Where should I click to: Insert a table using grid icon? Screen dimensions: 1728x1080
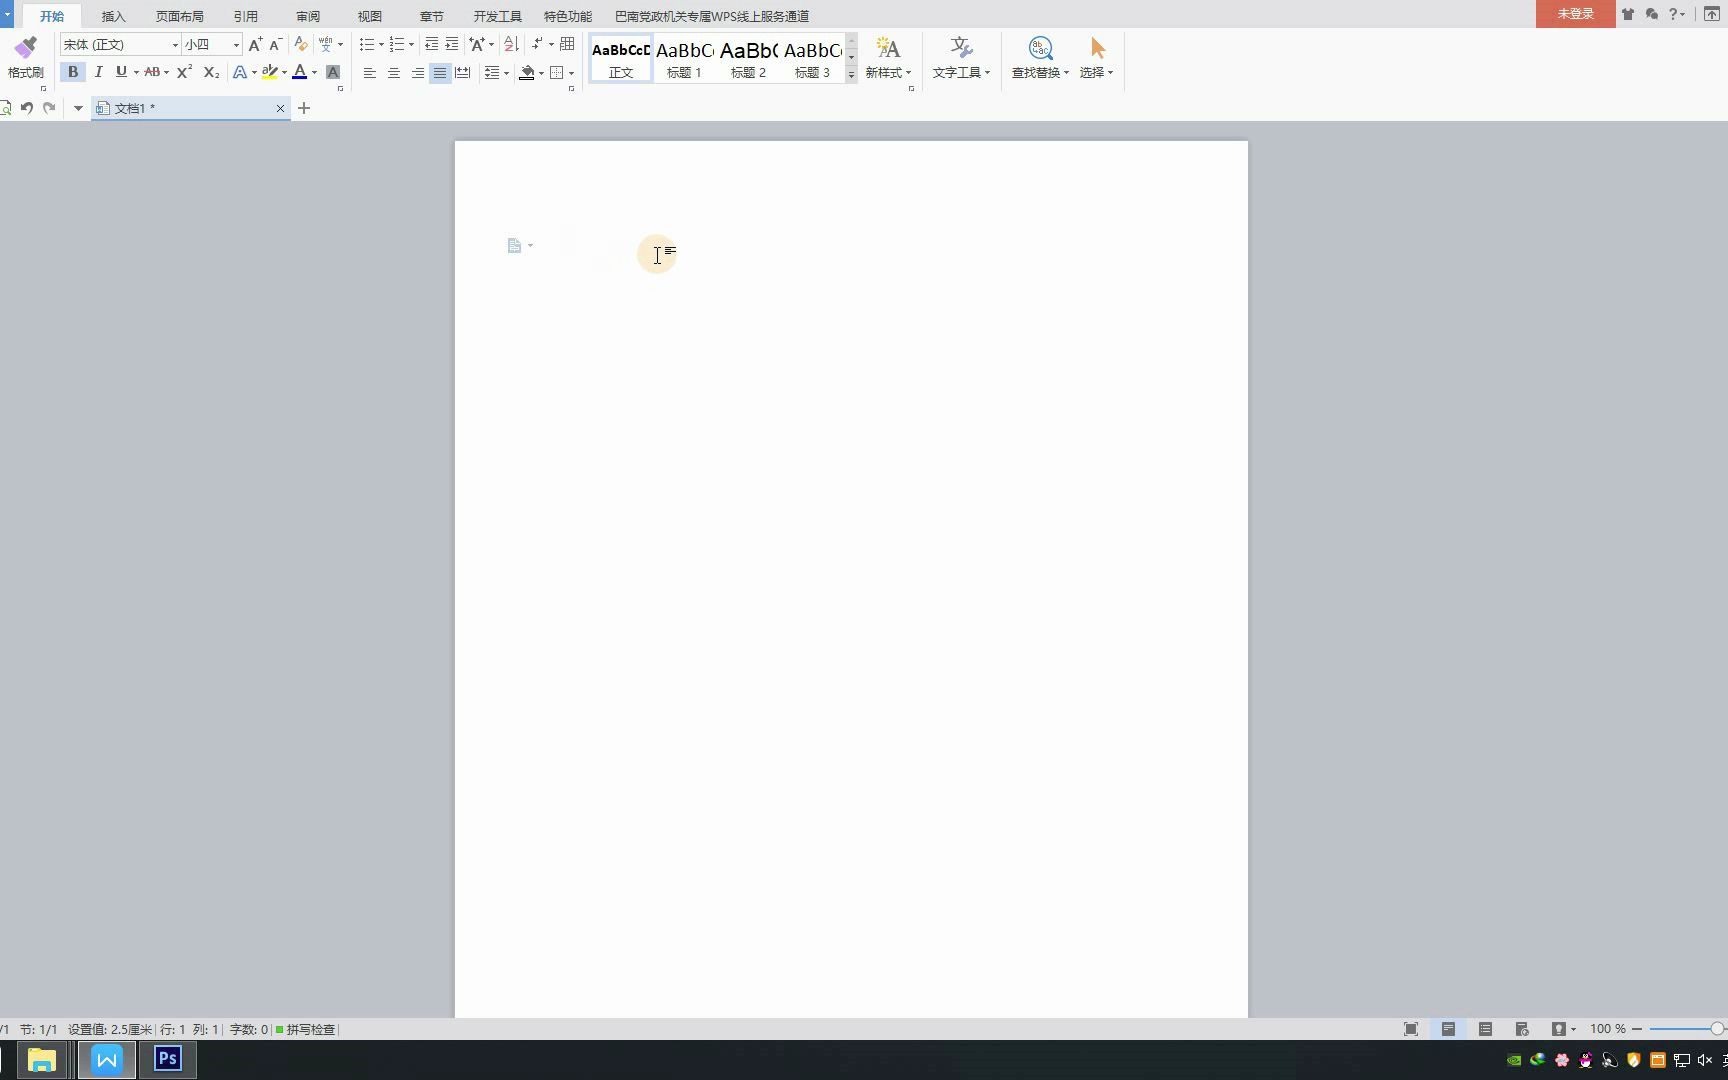(x=567, y=44)
